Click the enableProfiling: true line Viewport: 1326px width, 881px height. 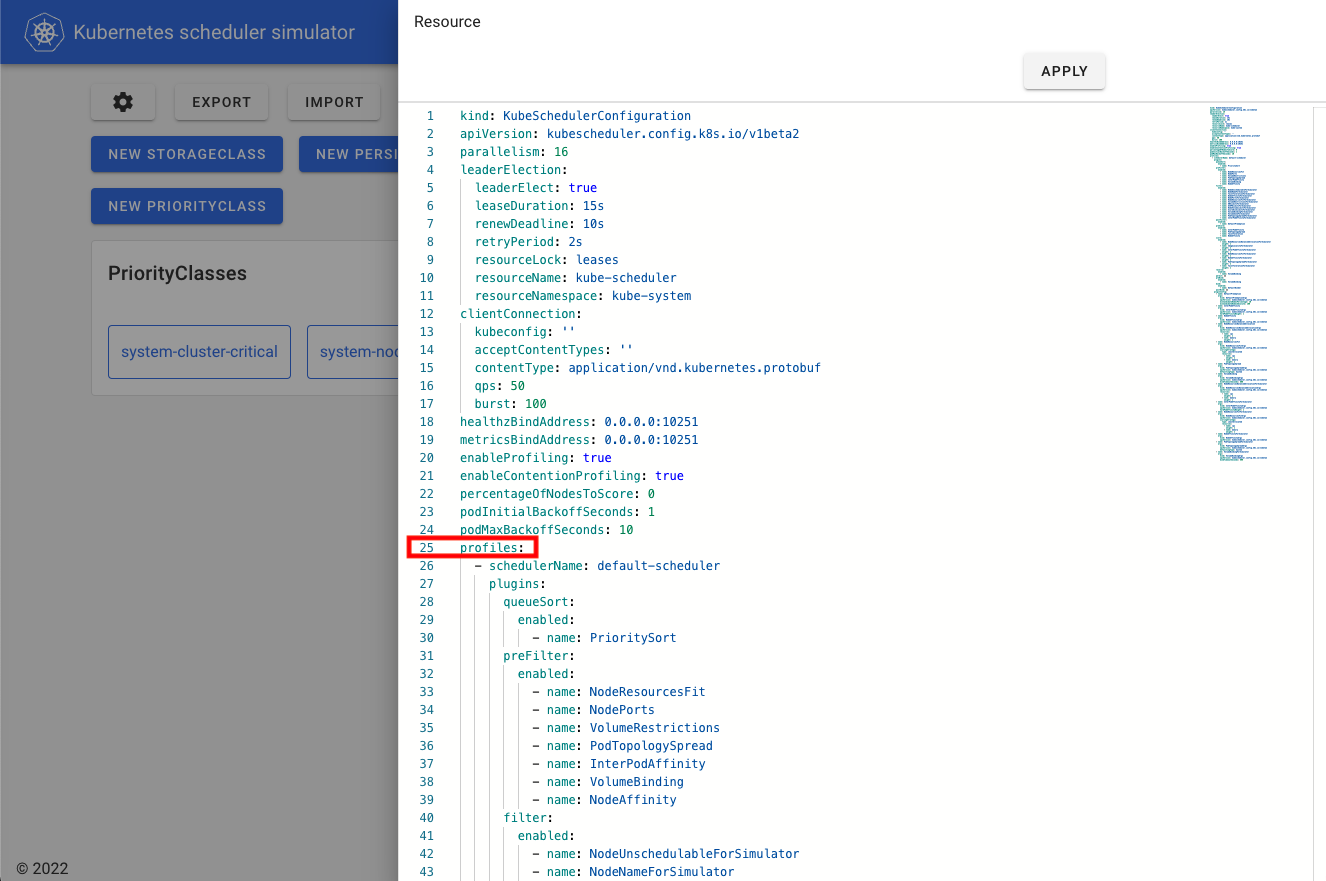coord(536,458)
